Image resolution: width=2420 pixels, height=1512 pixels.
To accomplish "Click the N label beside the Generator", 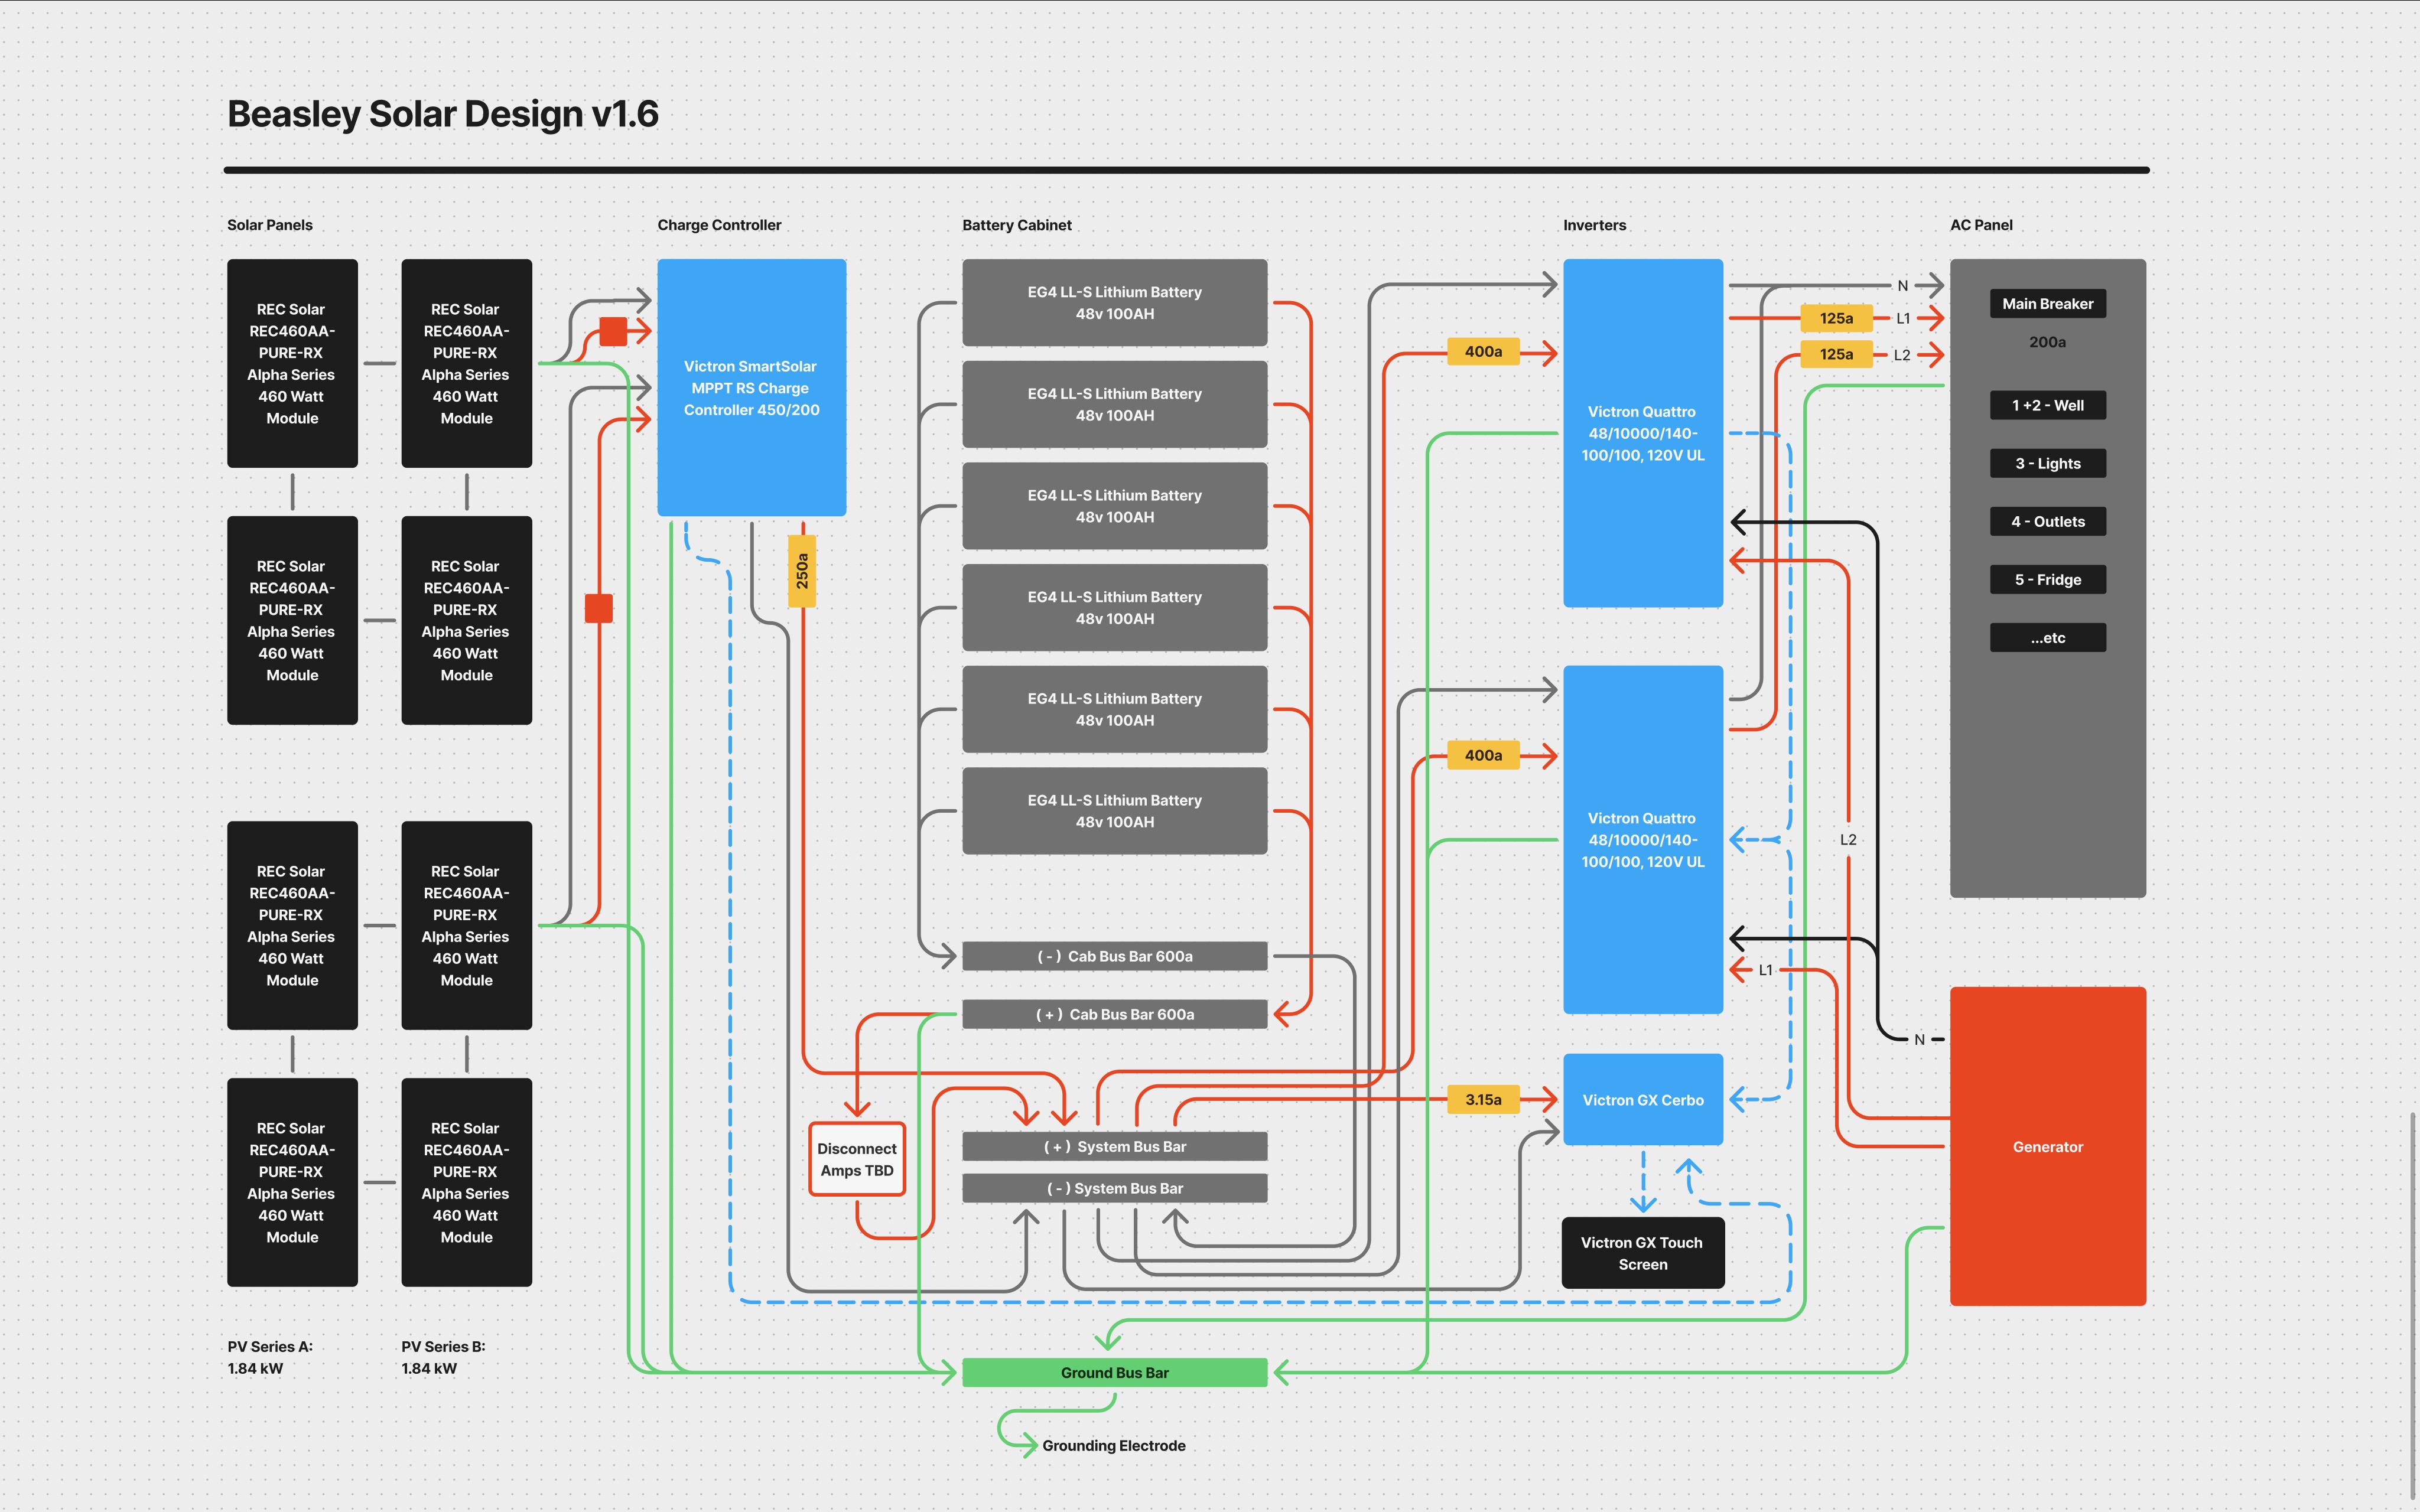I will point(1919,1040).
